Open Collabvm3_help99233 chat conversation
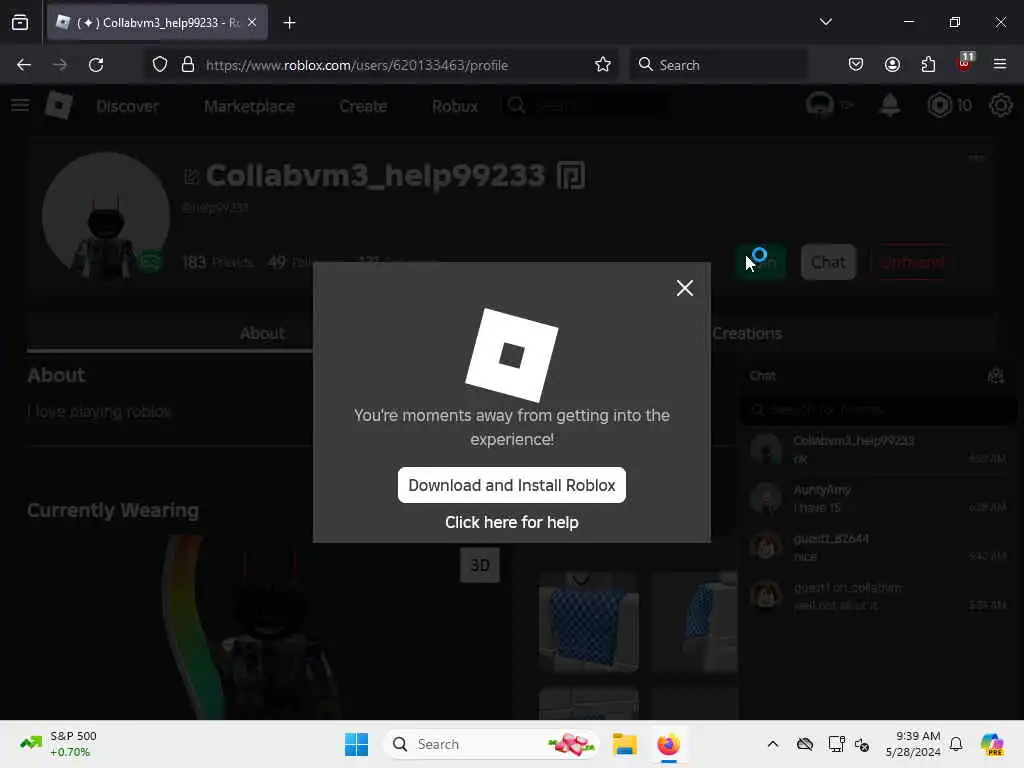This screenshot has height=768, width=1024. [877, 449]
